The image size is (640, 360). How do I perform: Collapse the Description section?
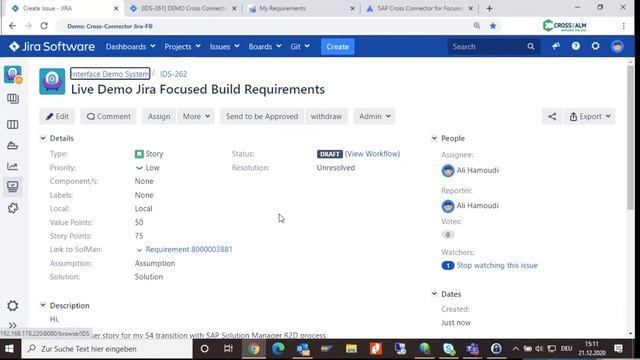(x=43, y=305)
